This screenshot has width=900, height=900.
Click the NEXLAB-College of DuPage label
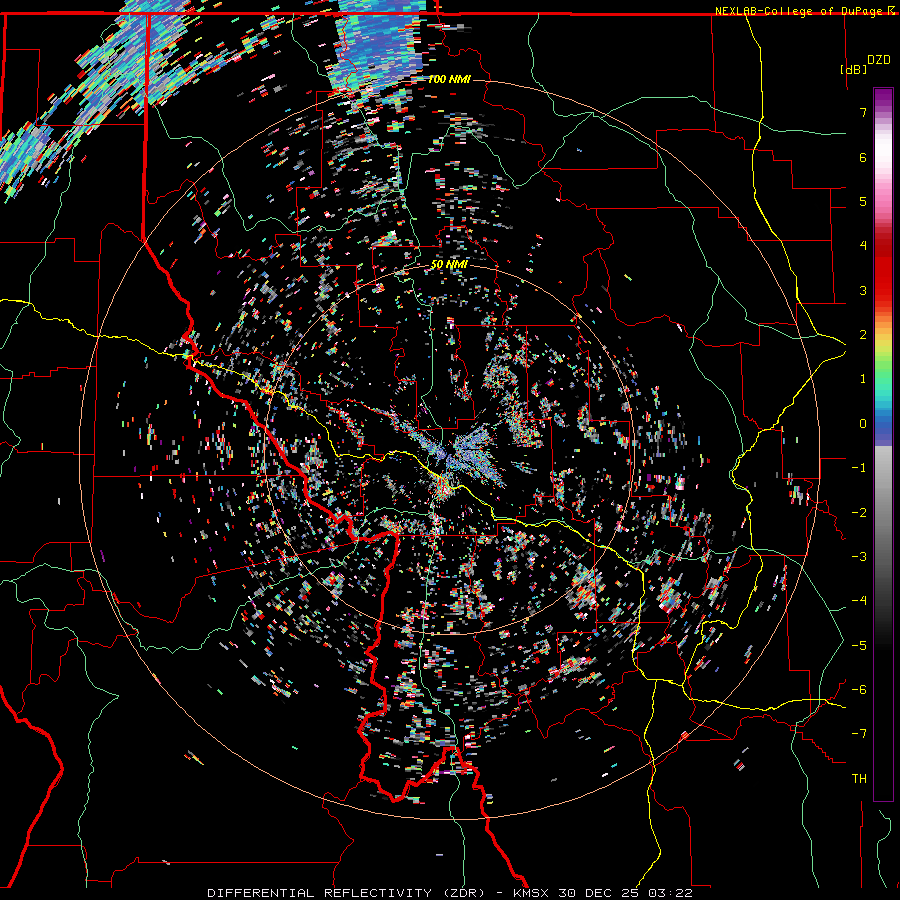point(800,11)
